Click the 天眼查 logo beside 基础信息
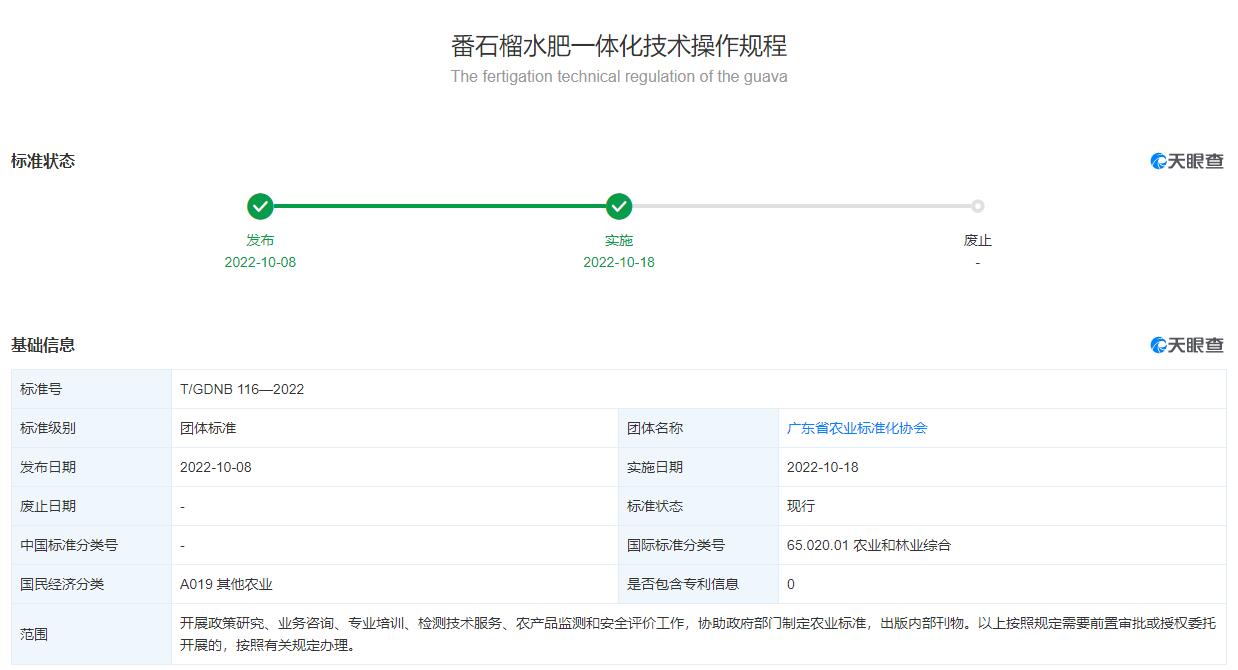Image resolution: width=1238 pixels, height=670 pixels. pyautogui.click(x=1187, y=345)
